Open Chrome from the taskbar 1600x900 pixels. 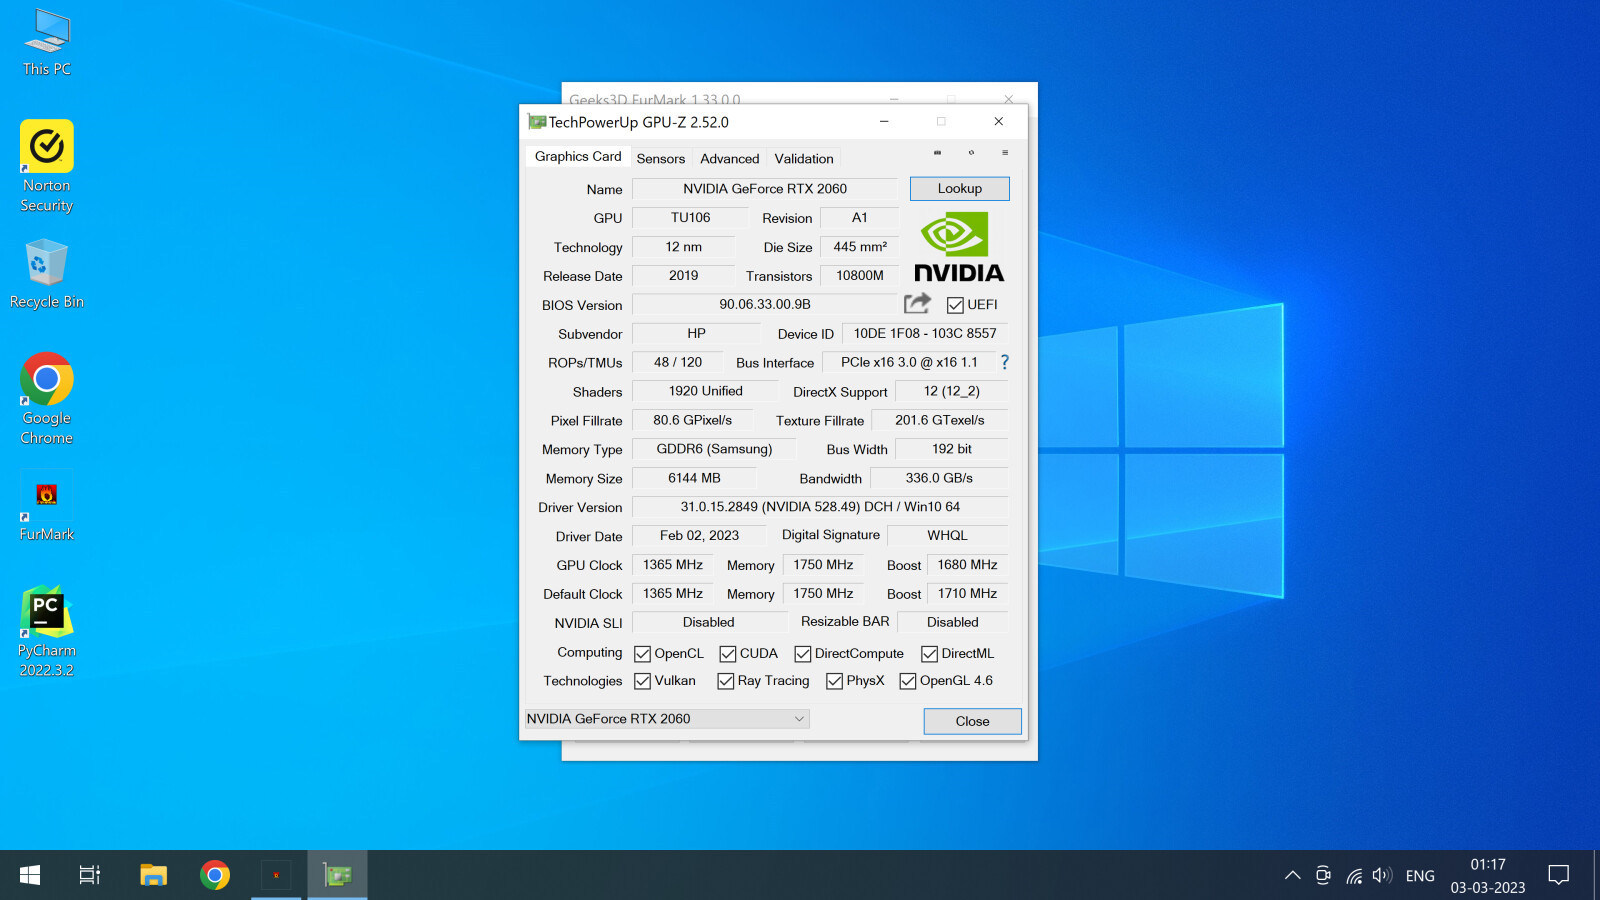pos(215,875)
